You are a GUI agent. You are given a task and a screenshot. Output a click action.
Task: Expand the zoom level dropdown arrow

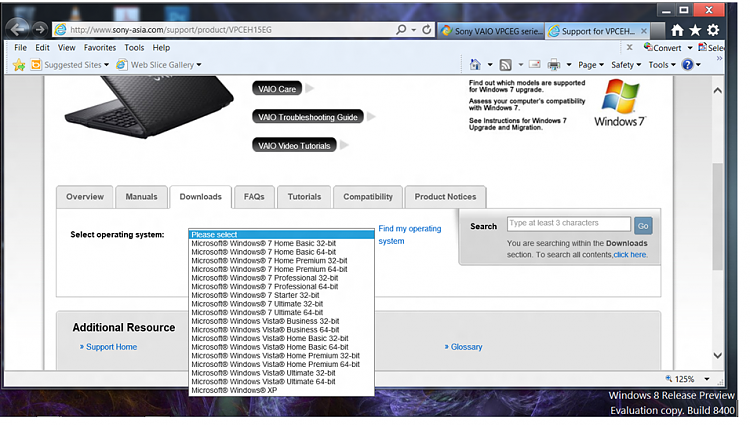706,379
